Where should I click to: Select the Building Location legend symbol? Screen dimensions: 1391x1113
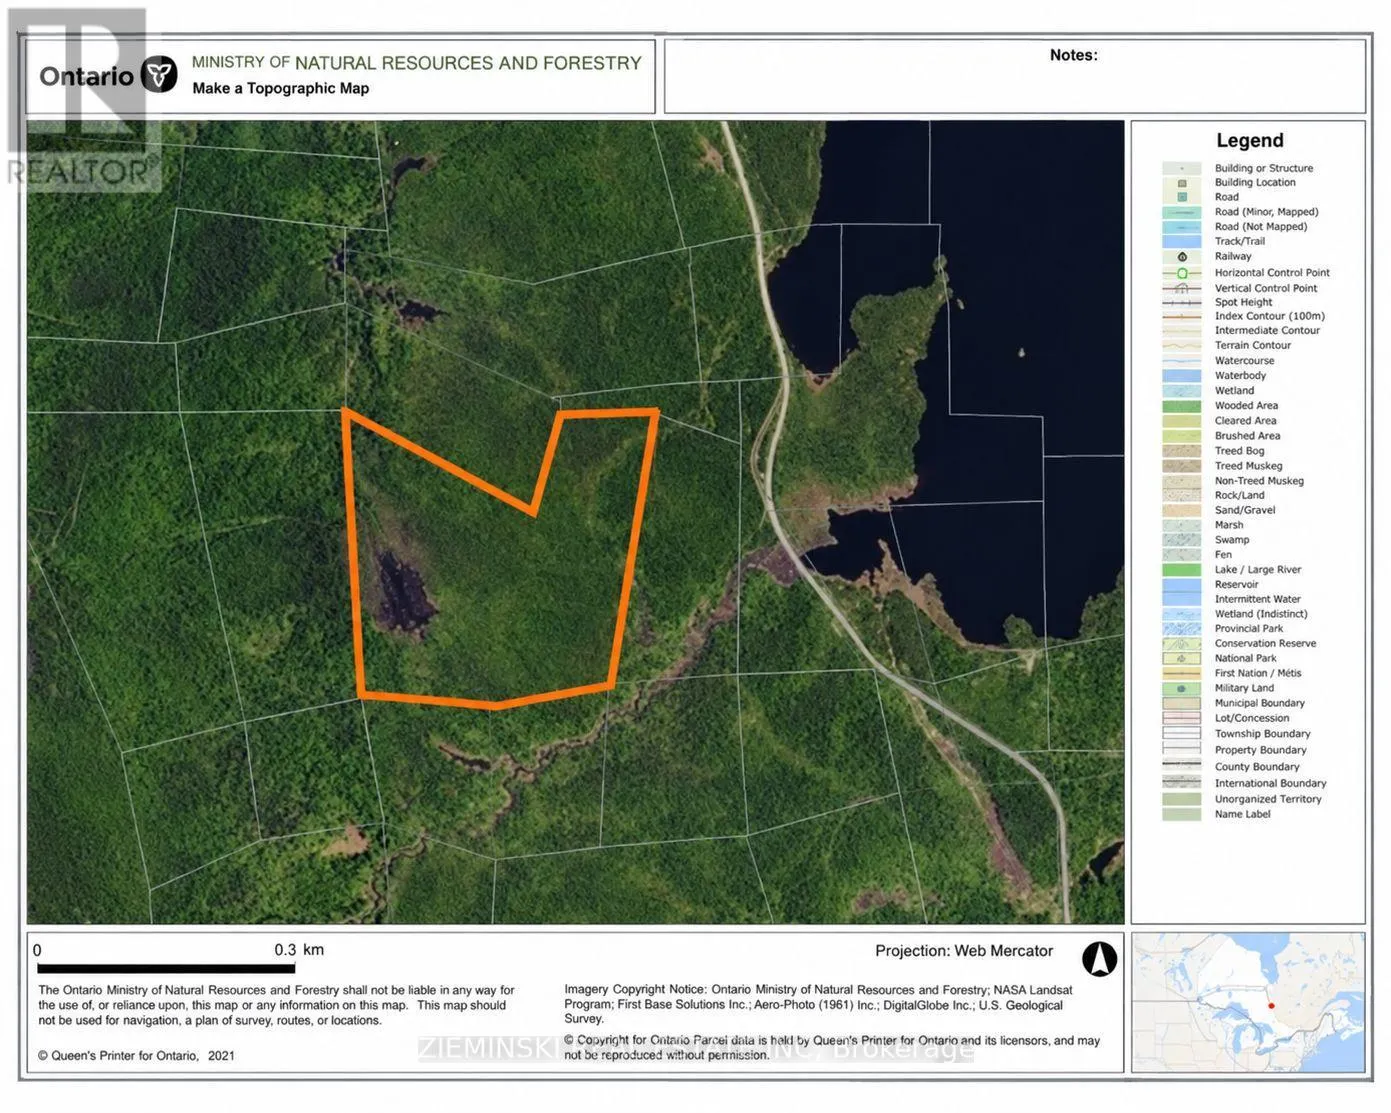pos(1182,183)
